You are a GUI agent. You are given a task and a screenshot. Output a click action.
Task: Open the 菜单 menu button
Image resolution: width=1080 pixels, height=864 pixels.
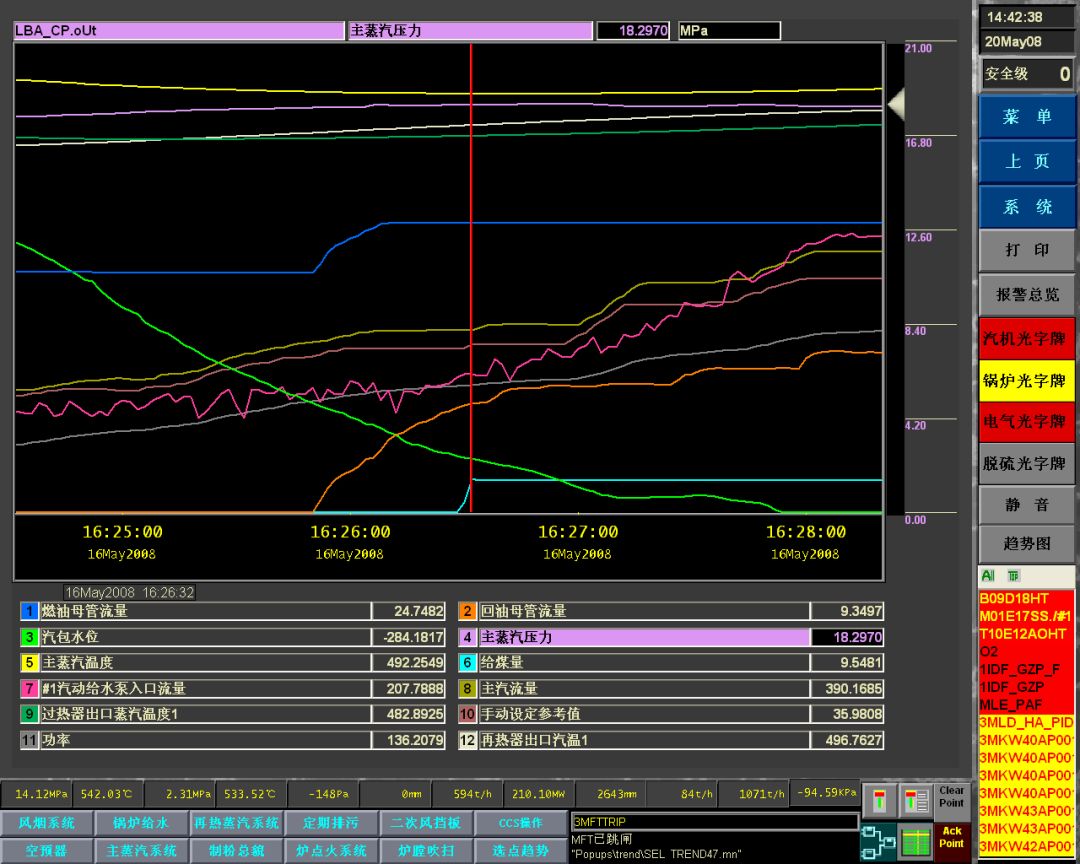1026,116
